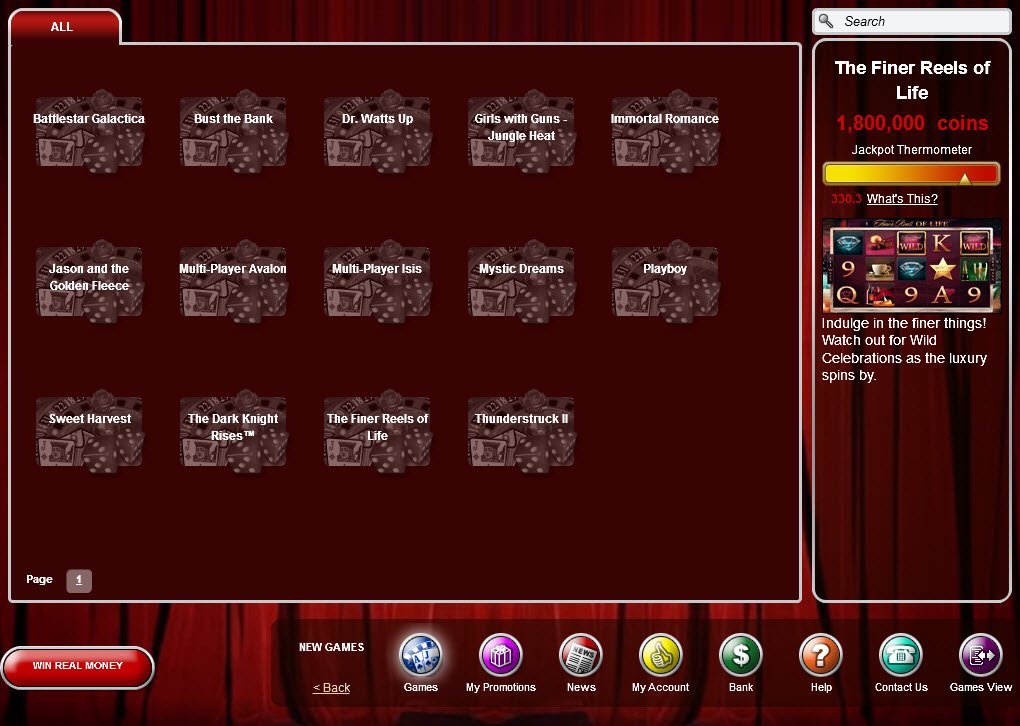Launch the Multi-Player Avalon game
The height and width of the screenshot is (726, 1020).
pyautogui.click(x=233, y=282)
